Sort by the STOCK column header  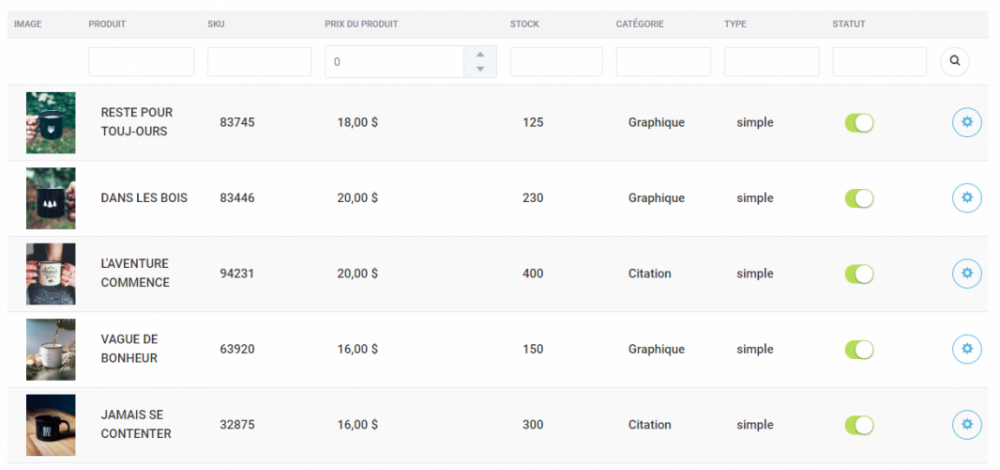pos(524,24)
